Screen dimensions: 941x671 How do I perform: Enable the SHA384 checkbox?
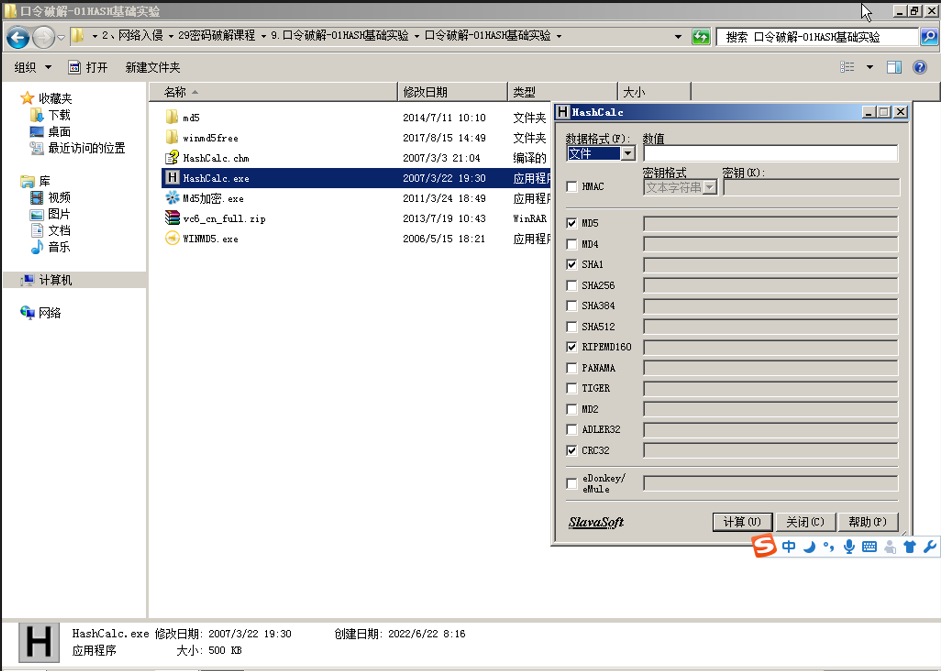coord(572,306)
